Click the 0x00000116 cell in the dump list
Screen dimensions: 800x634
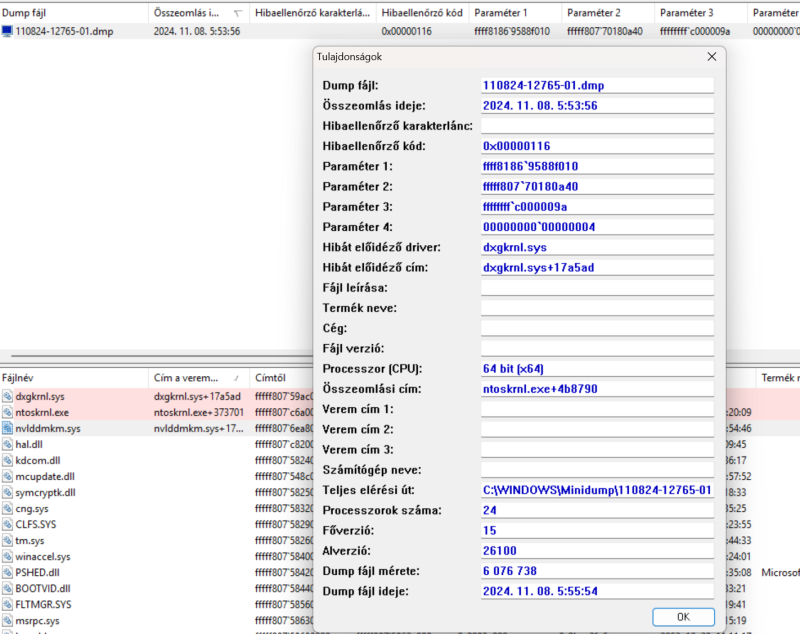pyautogui.click(x=407, y=32)
